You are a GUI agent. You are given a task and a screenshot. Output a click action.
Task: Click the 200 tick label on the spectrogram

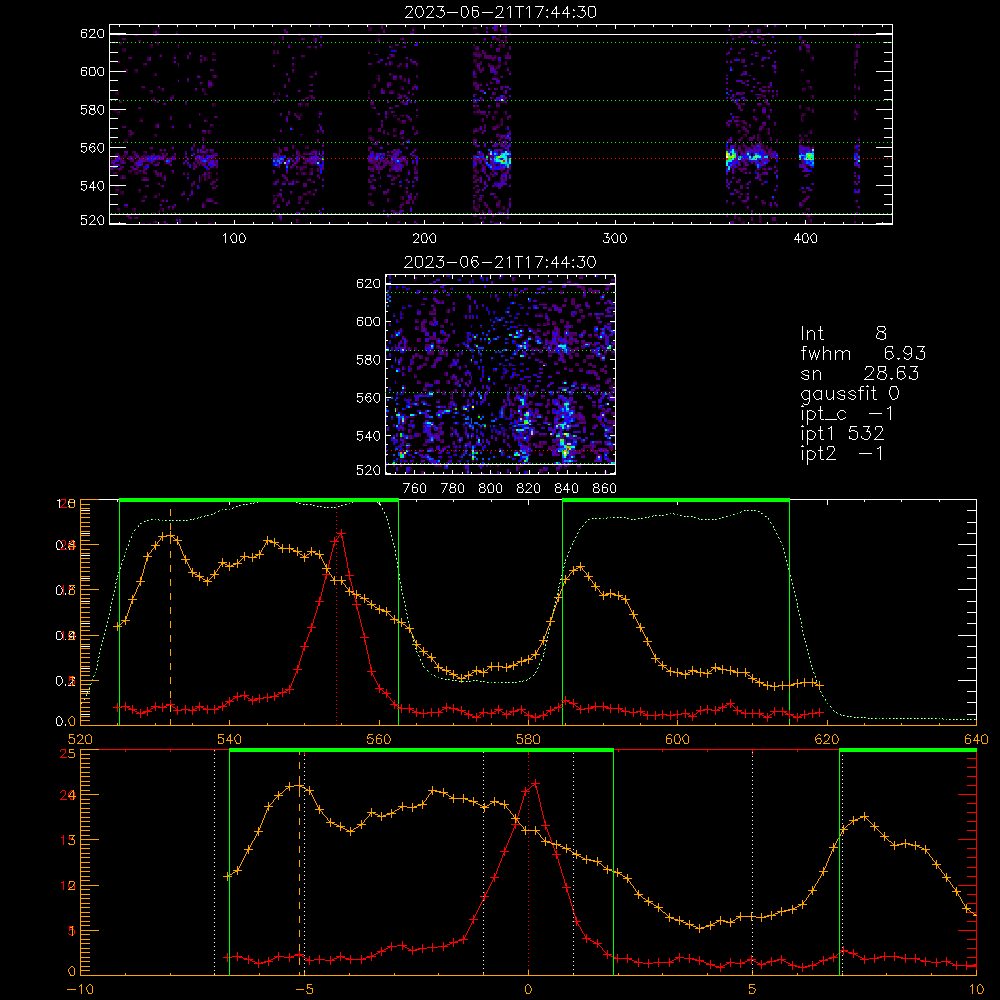point(425,239)
